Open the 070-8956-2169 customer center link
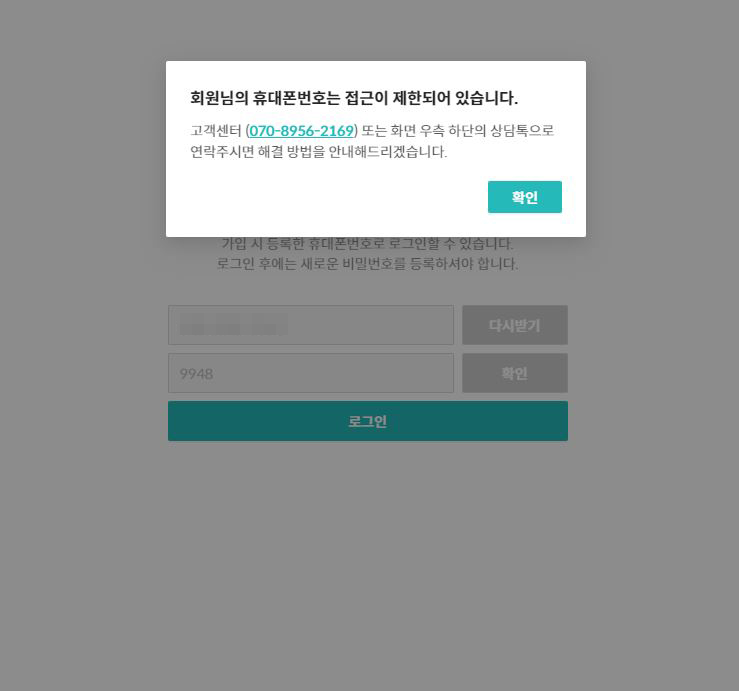The image size is (739, 691). 302,131
